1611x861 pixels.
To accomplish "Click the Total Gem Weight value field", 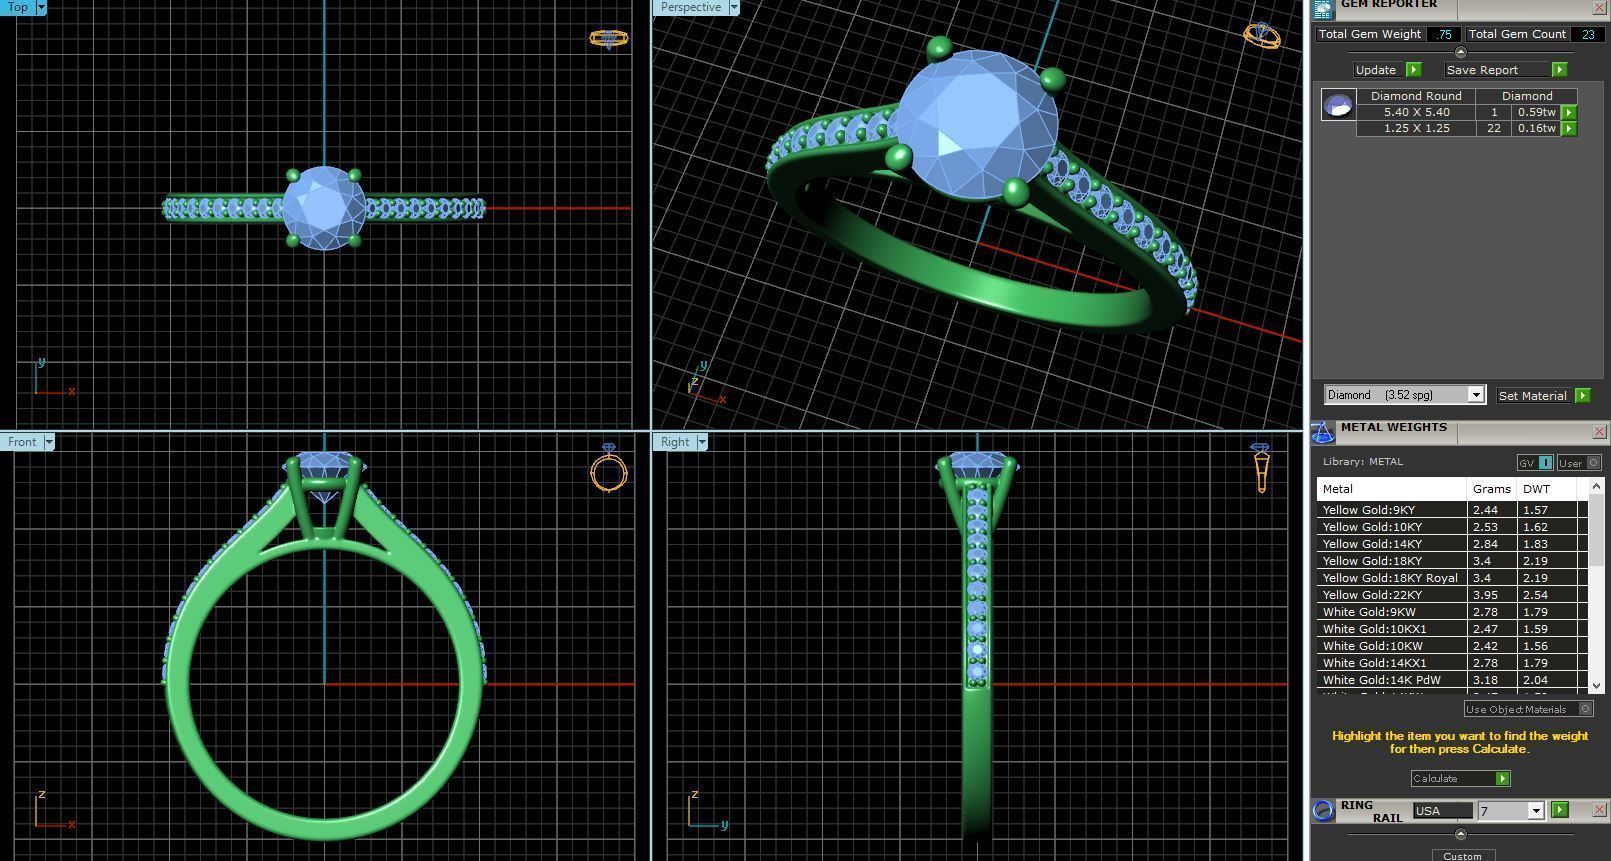I will click(x=1443, y=34).
